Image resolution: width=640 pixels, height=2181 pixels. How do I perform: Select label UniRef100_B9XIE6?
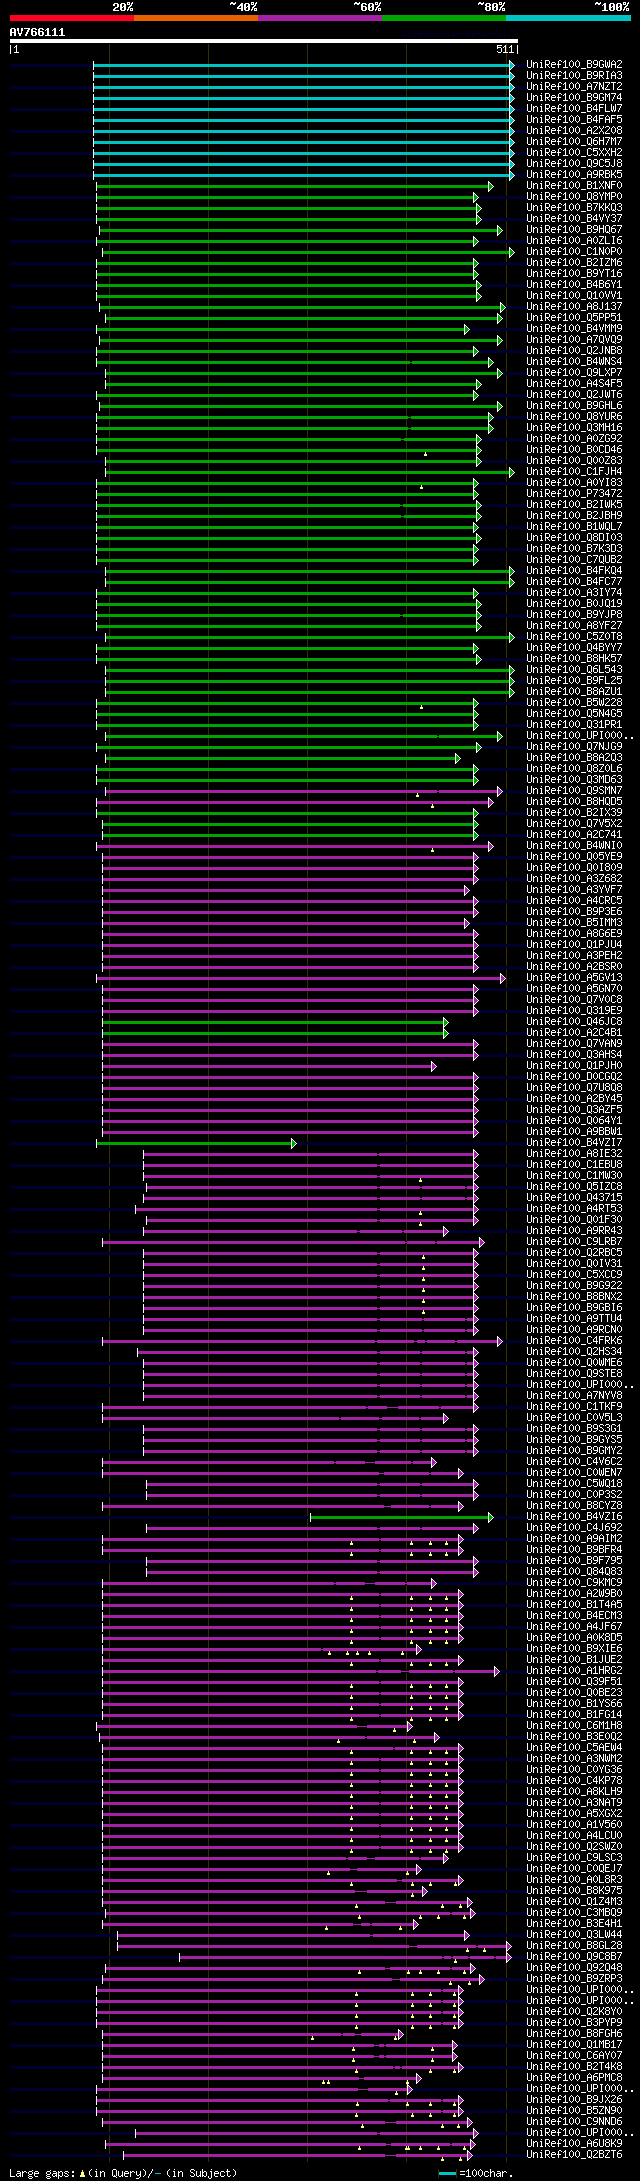coord(574,1648)
